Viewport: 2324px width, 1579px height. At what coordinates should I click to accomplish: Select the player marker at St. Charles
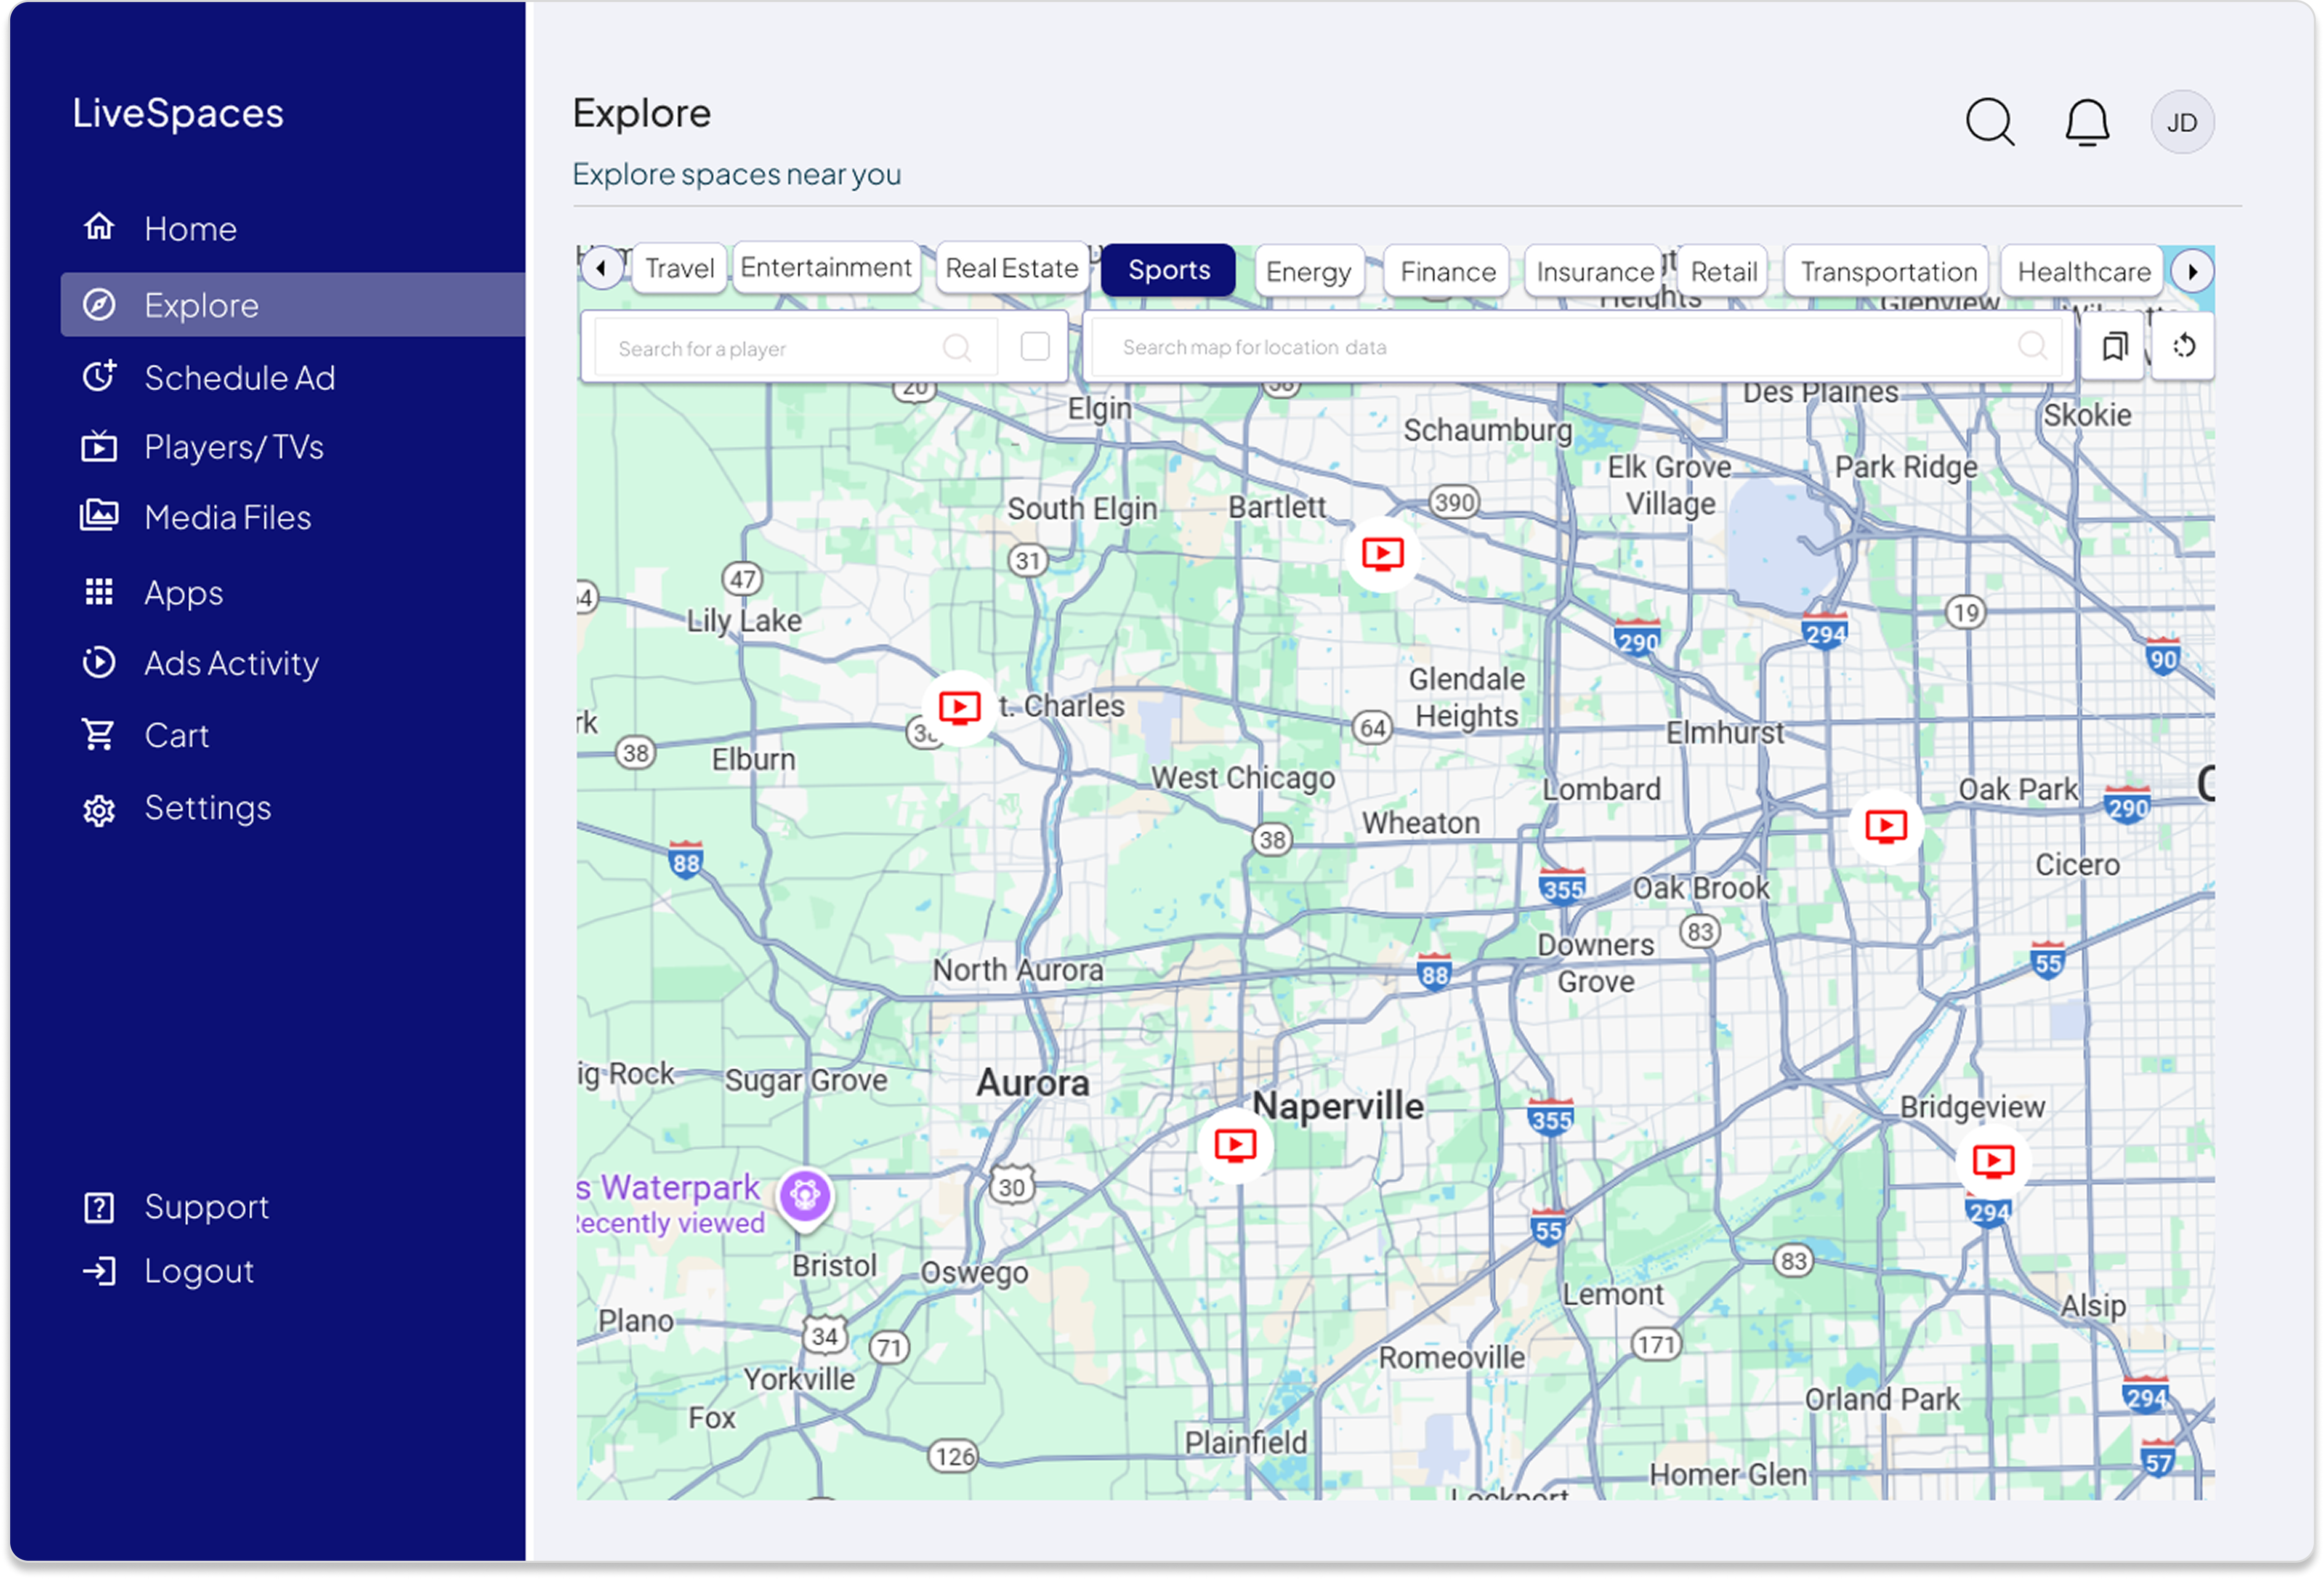pos(959,708)
